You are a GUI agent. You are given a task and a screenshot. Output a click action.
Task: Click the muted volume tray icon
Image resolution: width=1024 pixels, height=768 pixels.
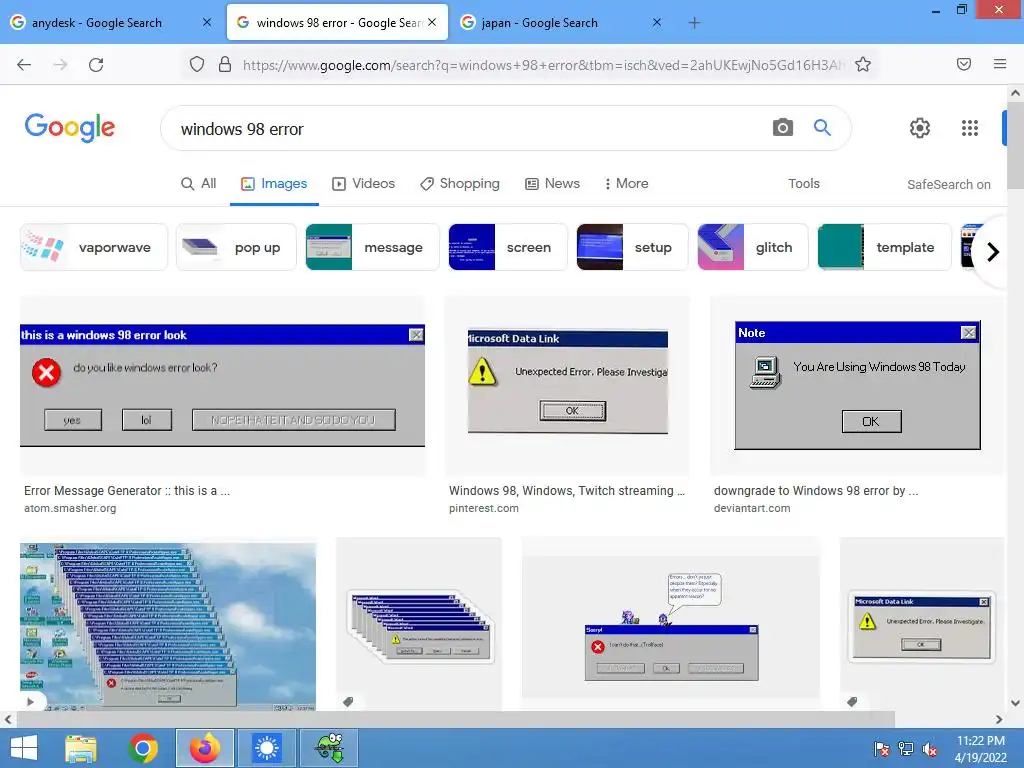[x=930, y=749]
